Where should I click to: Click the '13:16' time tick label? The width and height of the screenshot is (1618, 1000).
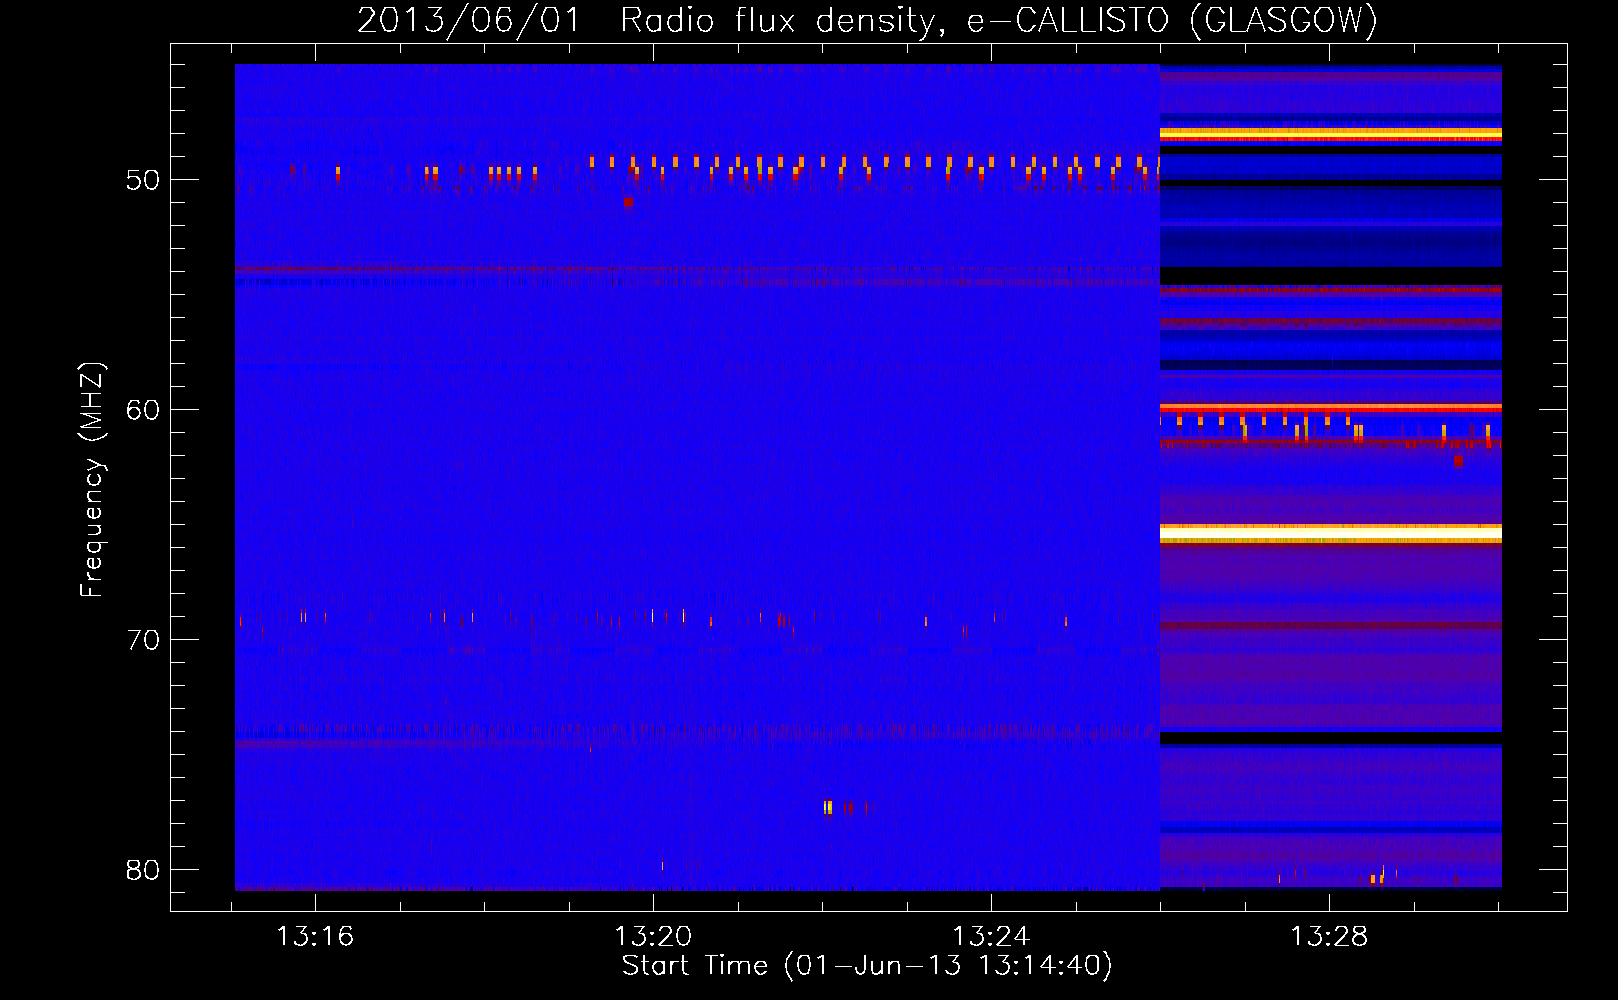pos(315,937)
